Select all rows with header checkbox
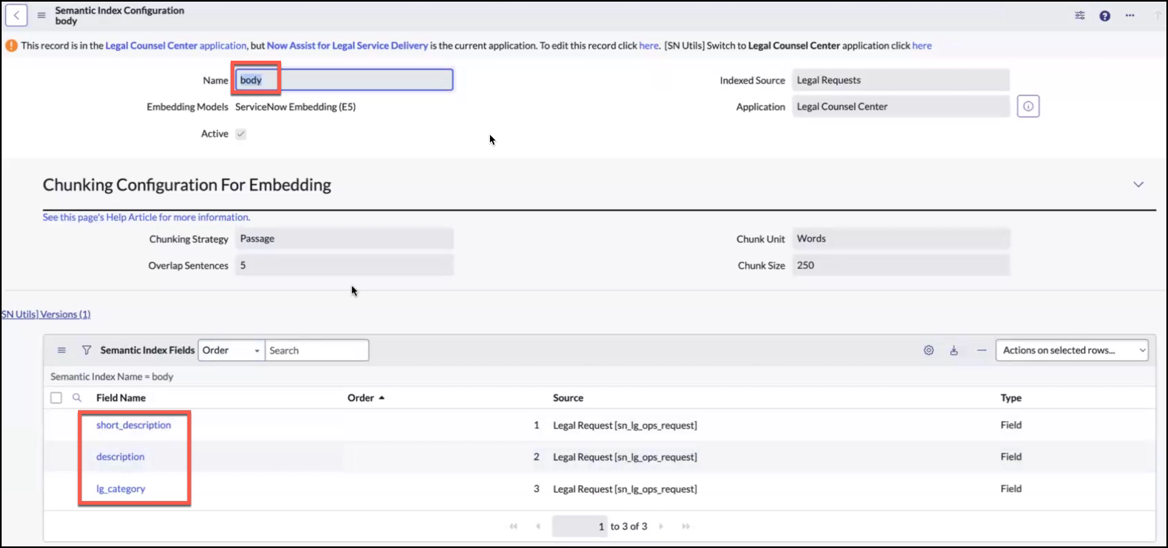 56,398
